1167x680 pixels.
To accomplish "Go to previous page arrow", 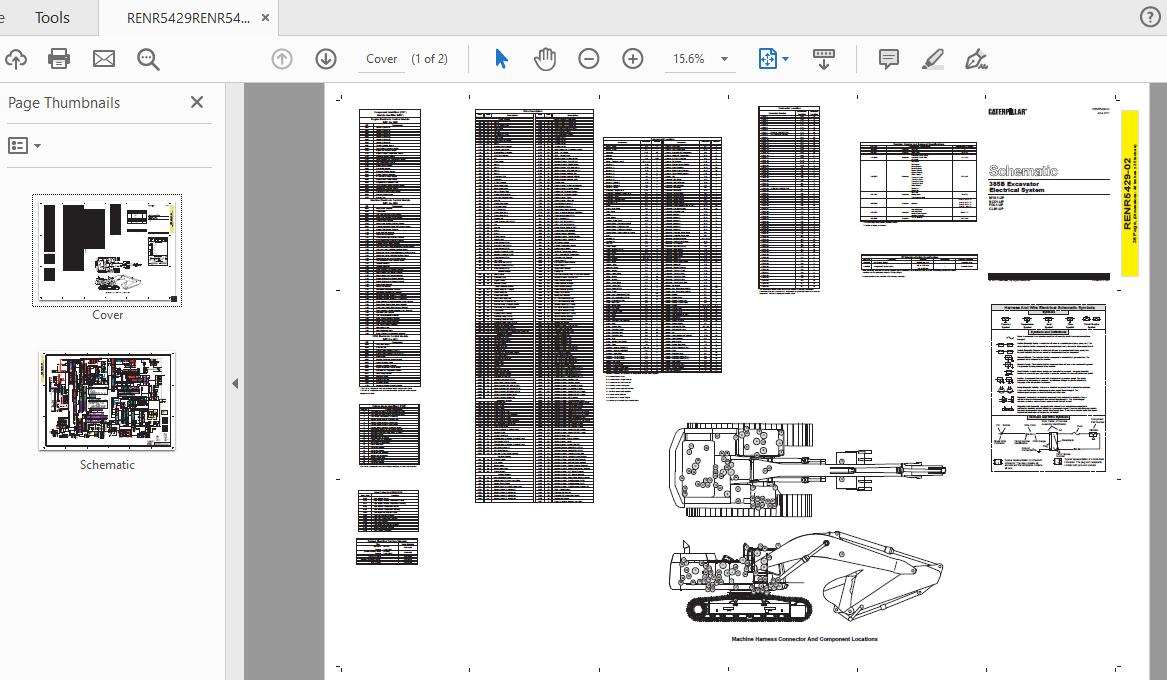I will pyautogui.click(x=281, y=59).
